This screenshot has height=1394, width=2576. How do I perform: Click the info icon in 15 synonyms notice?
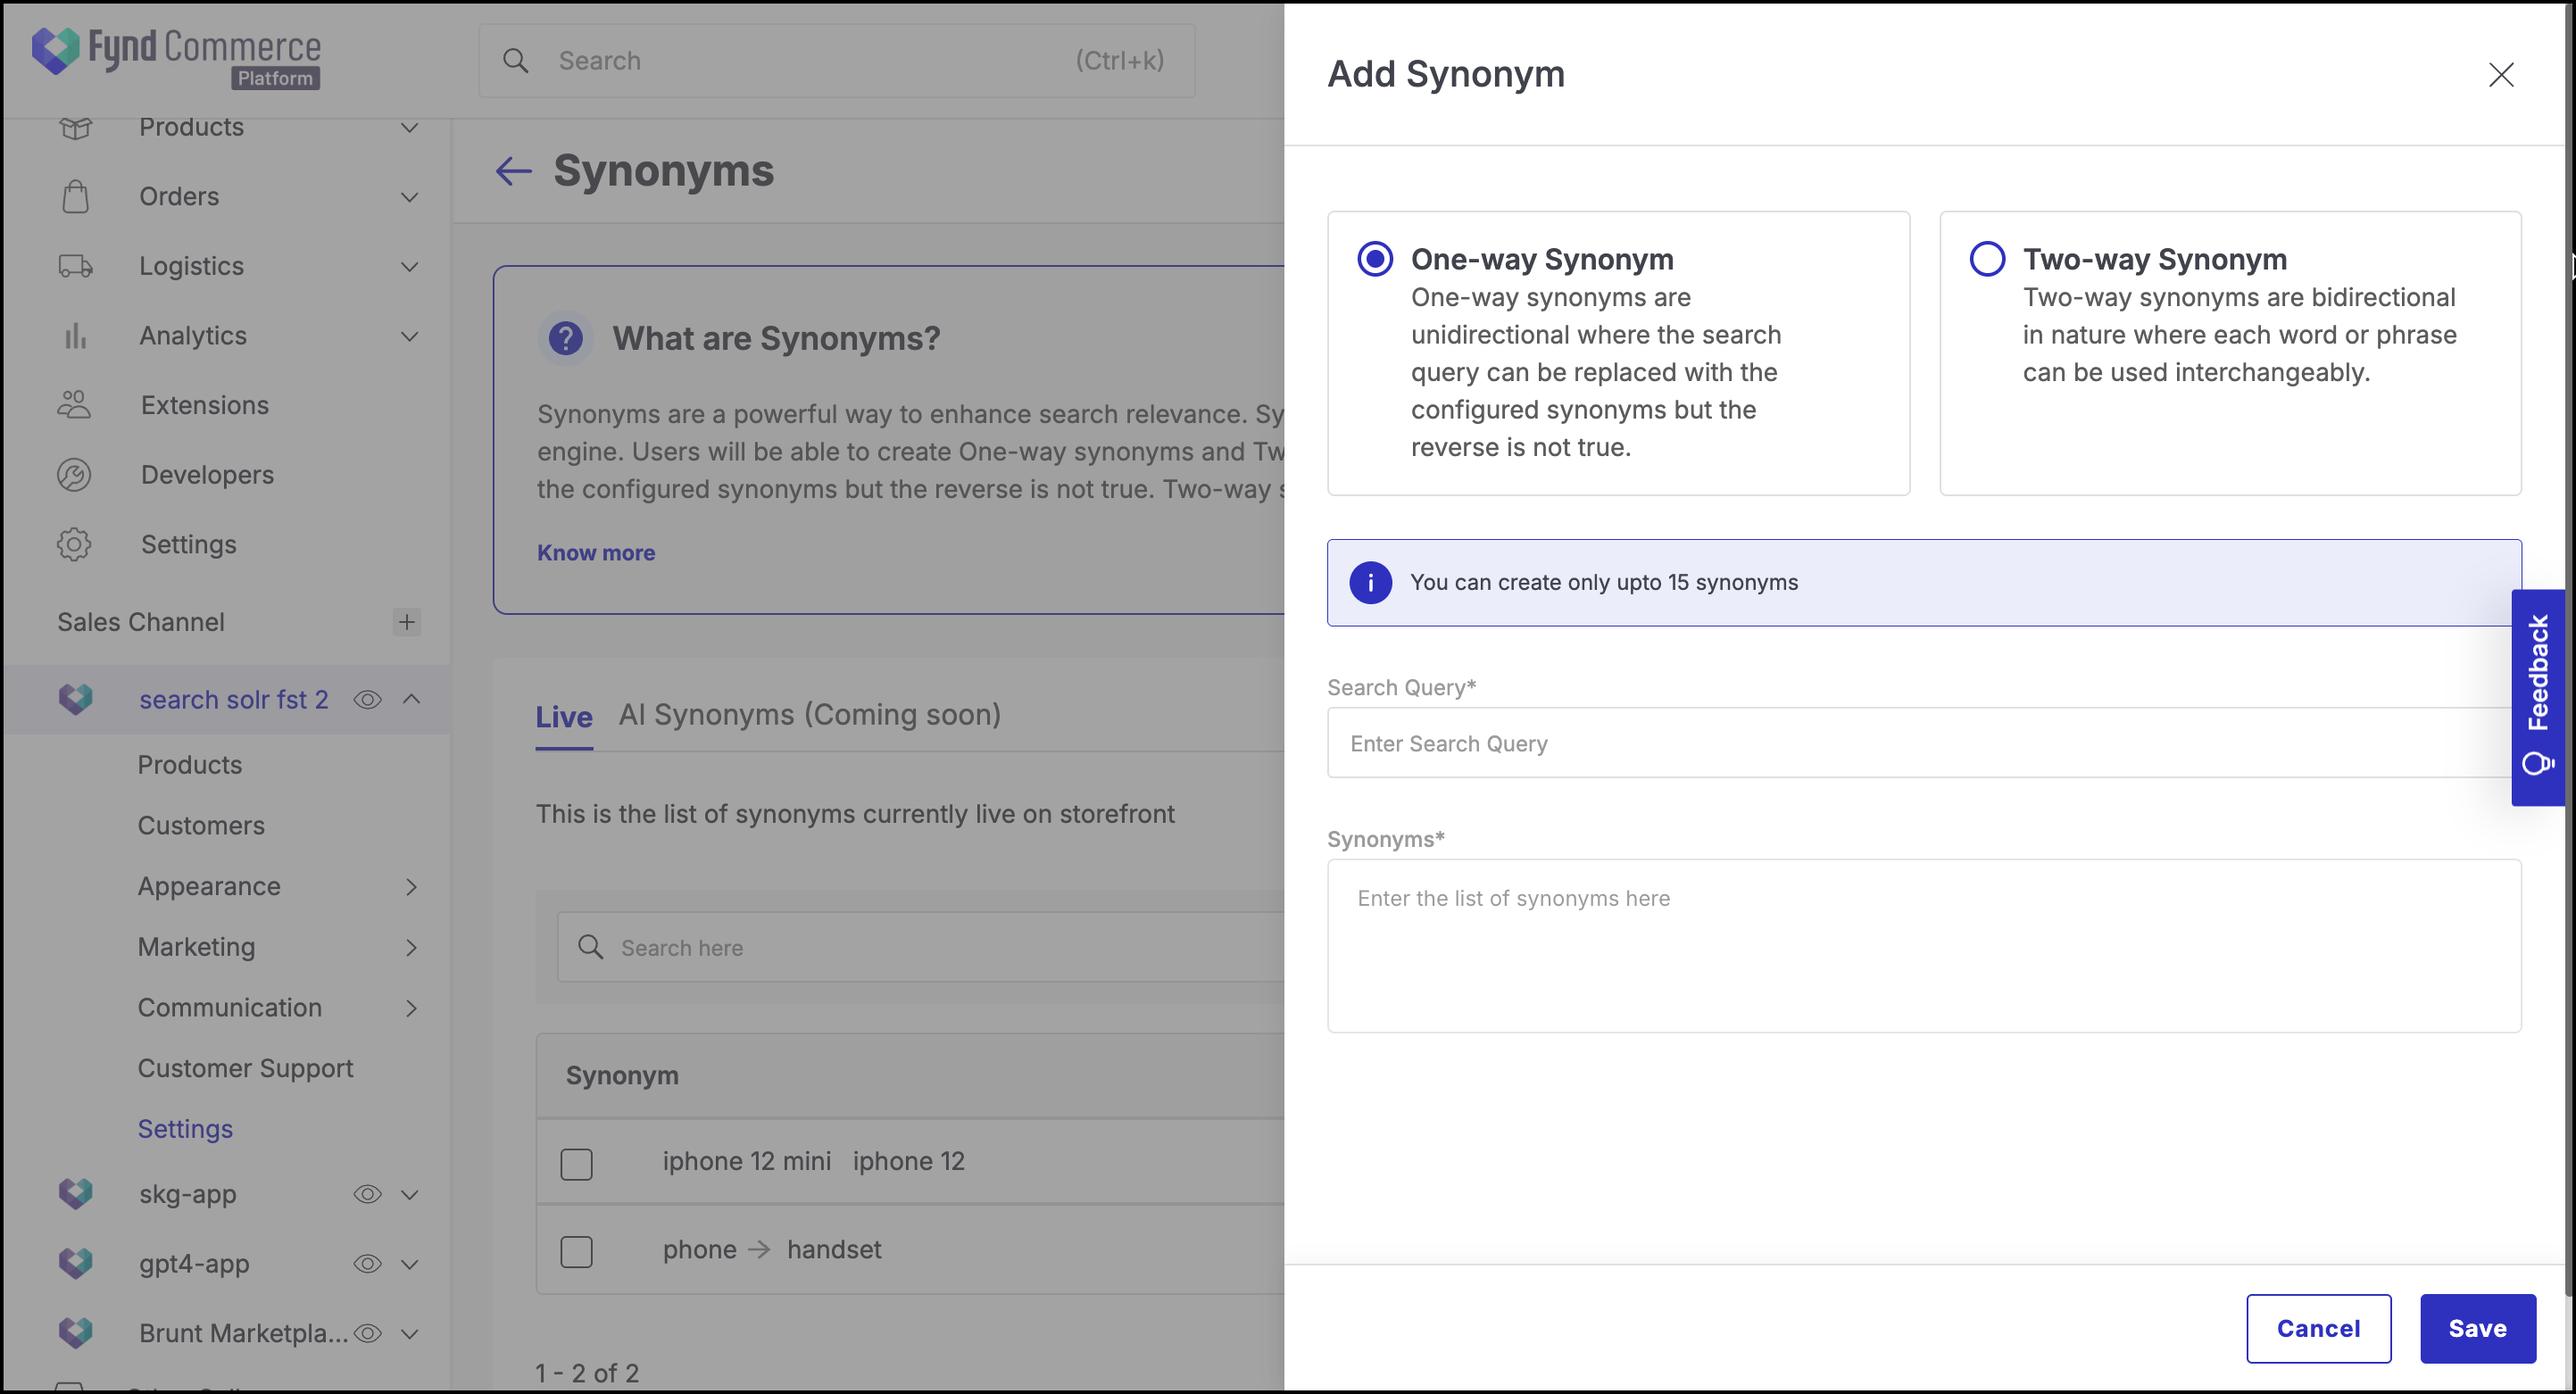tap(1370, 582)
